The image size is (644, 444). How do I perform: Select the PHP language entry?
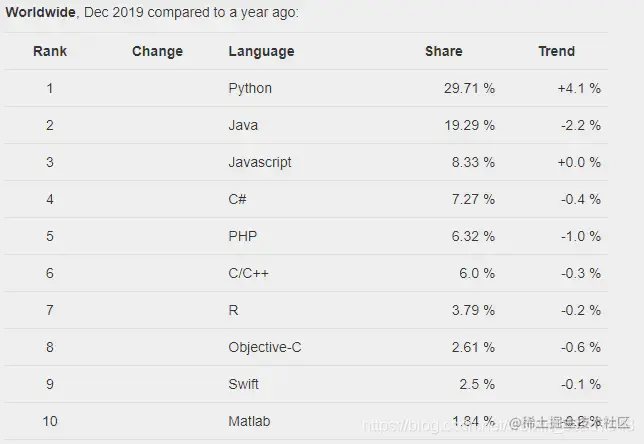click(x=242, y=236)
